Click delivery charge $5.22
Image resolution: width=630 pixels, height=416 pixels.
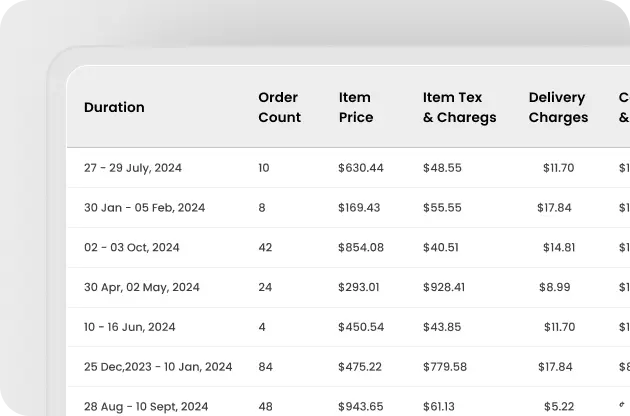pos(559,406)
